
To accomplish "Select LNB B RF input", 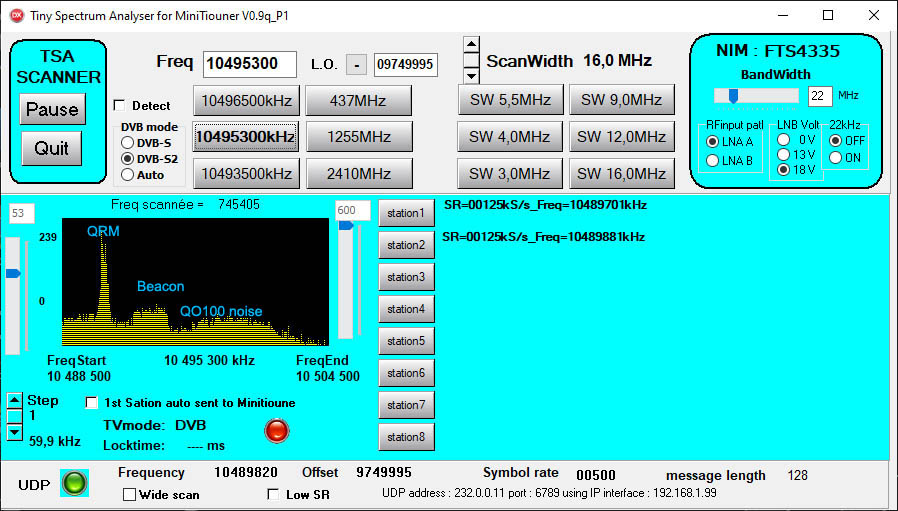I will tap(712, 160).
